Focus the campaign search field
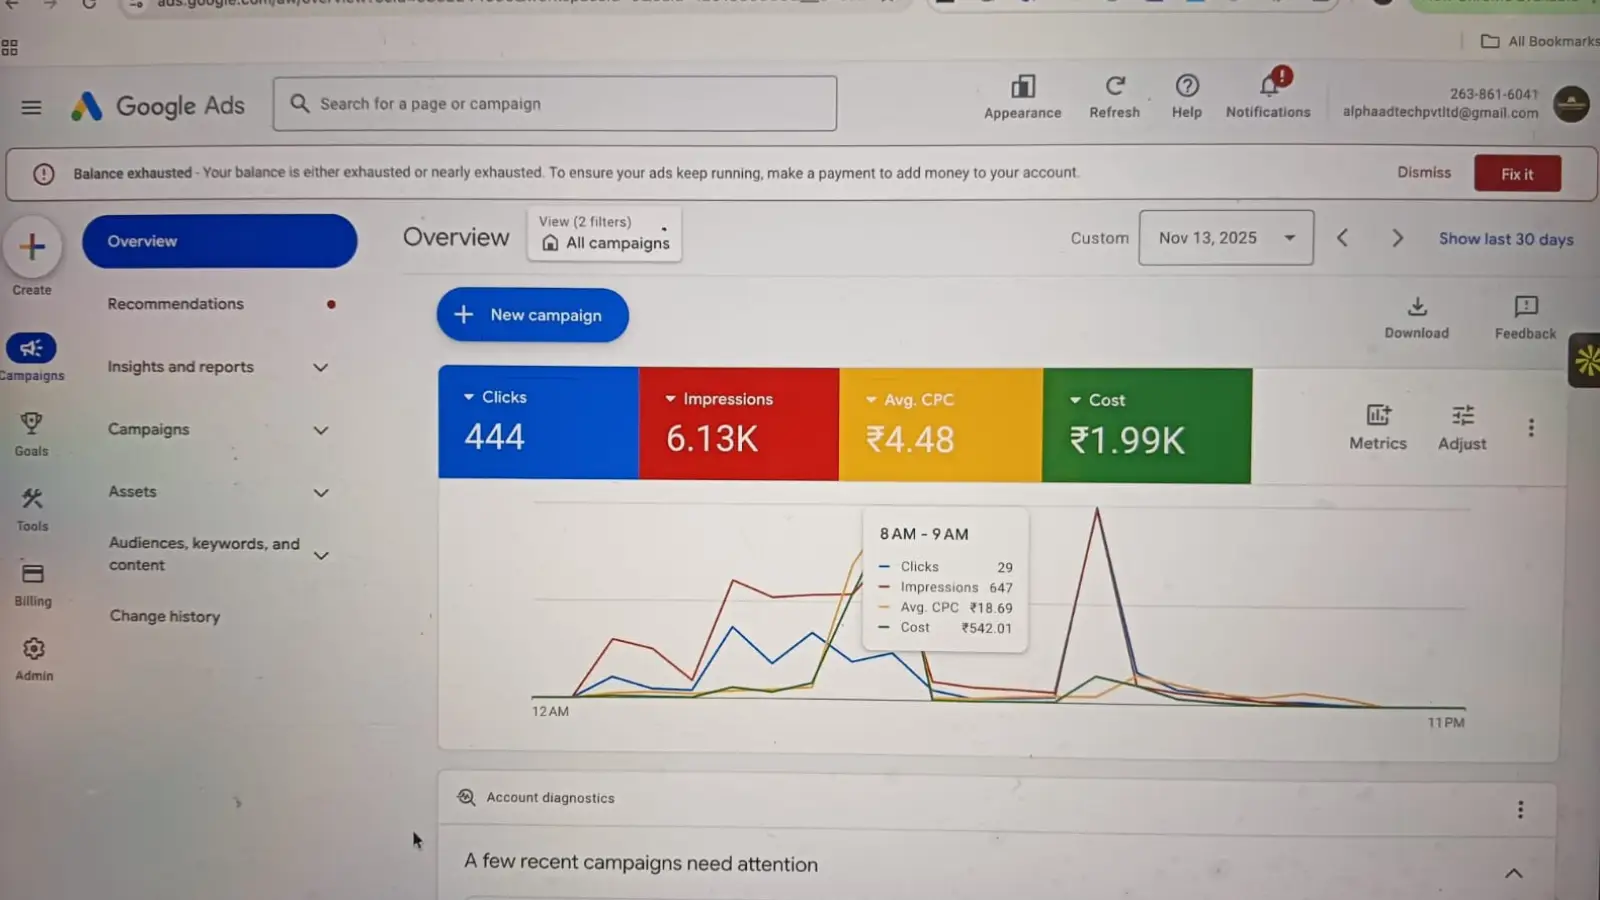The width and height of the screenshot is (1600, 900). (x=555, y=104)
